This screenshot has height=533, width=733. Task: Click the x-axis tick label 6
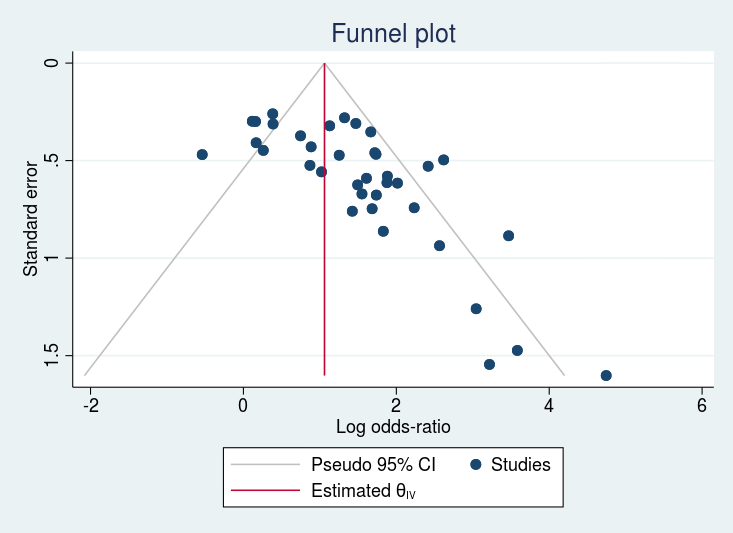[x=701, y=405]
